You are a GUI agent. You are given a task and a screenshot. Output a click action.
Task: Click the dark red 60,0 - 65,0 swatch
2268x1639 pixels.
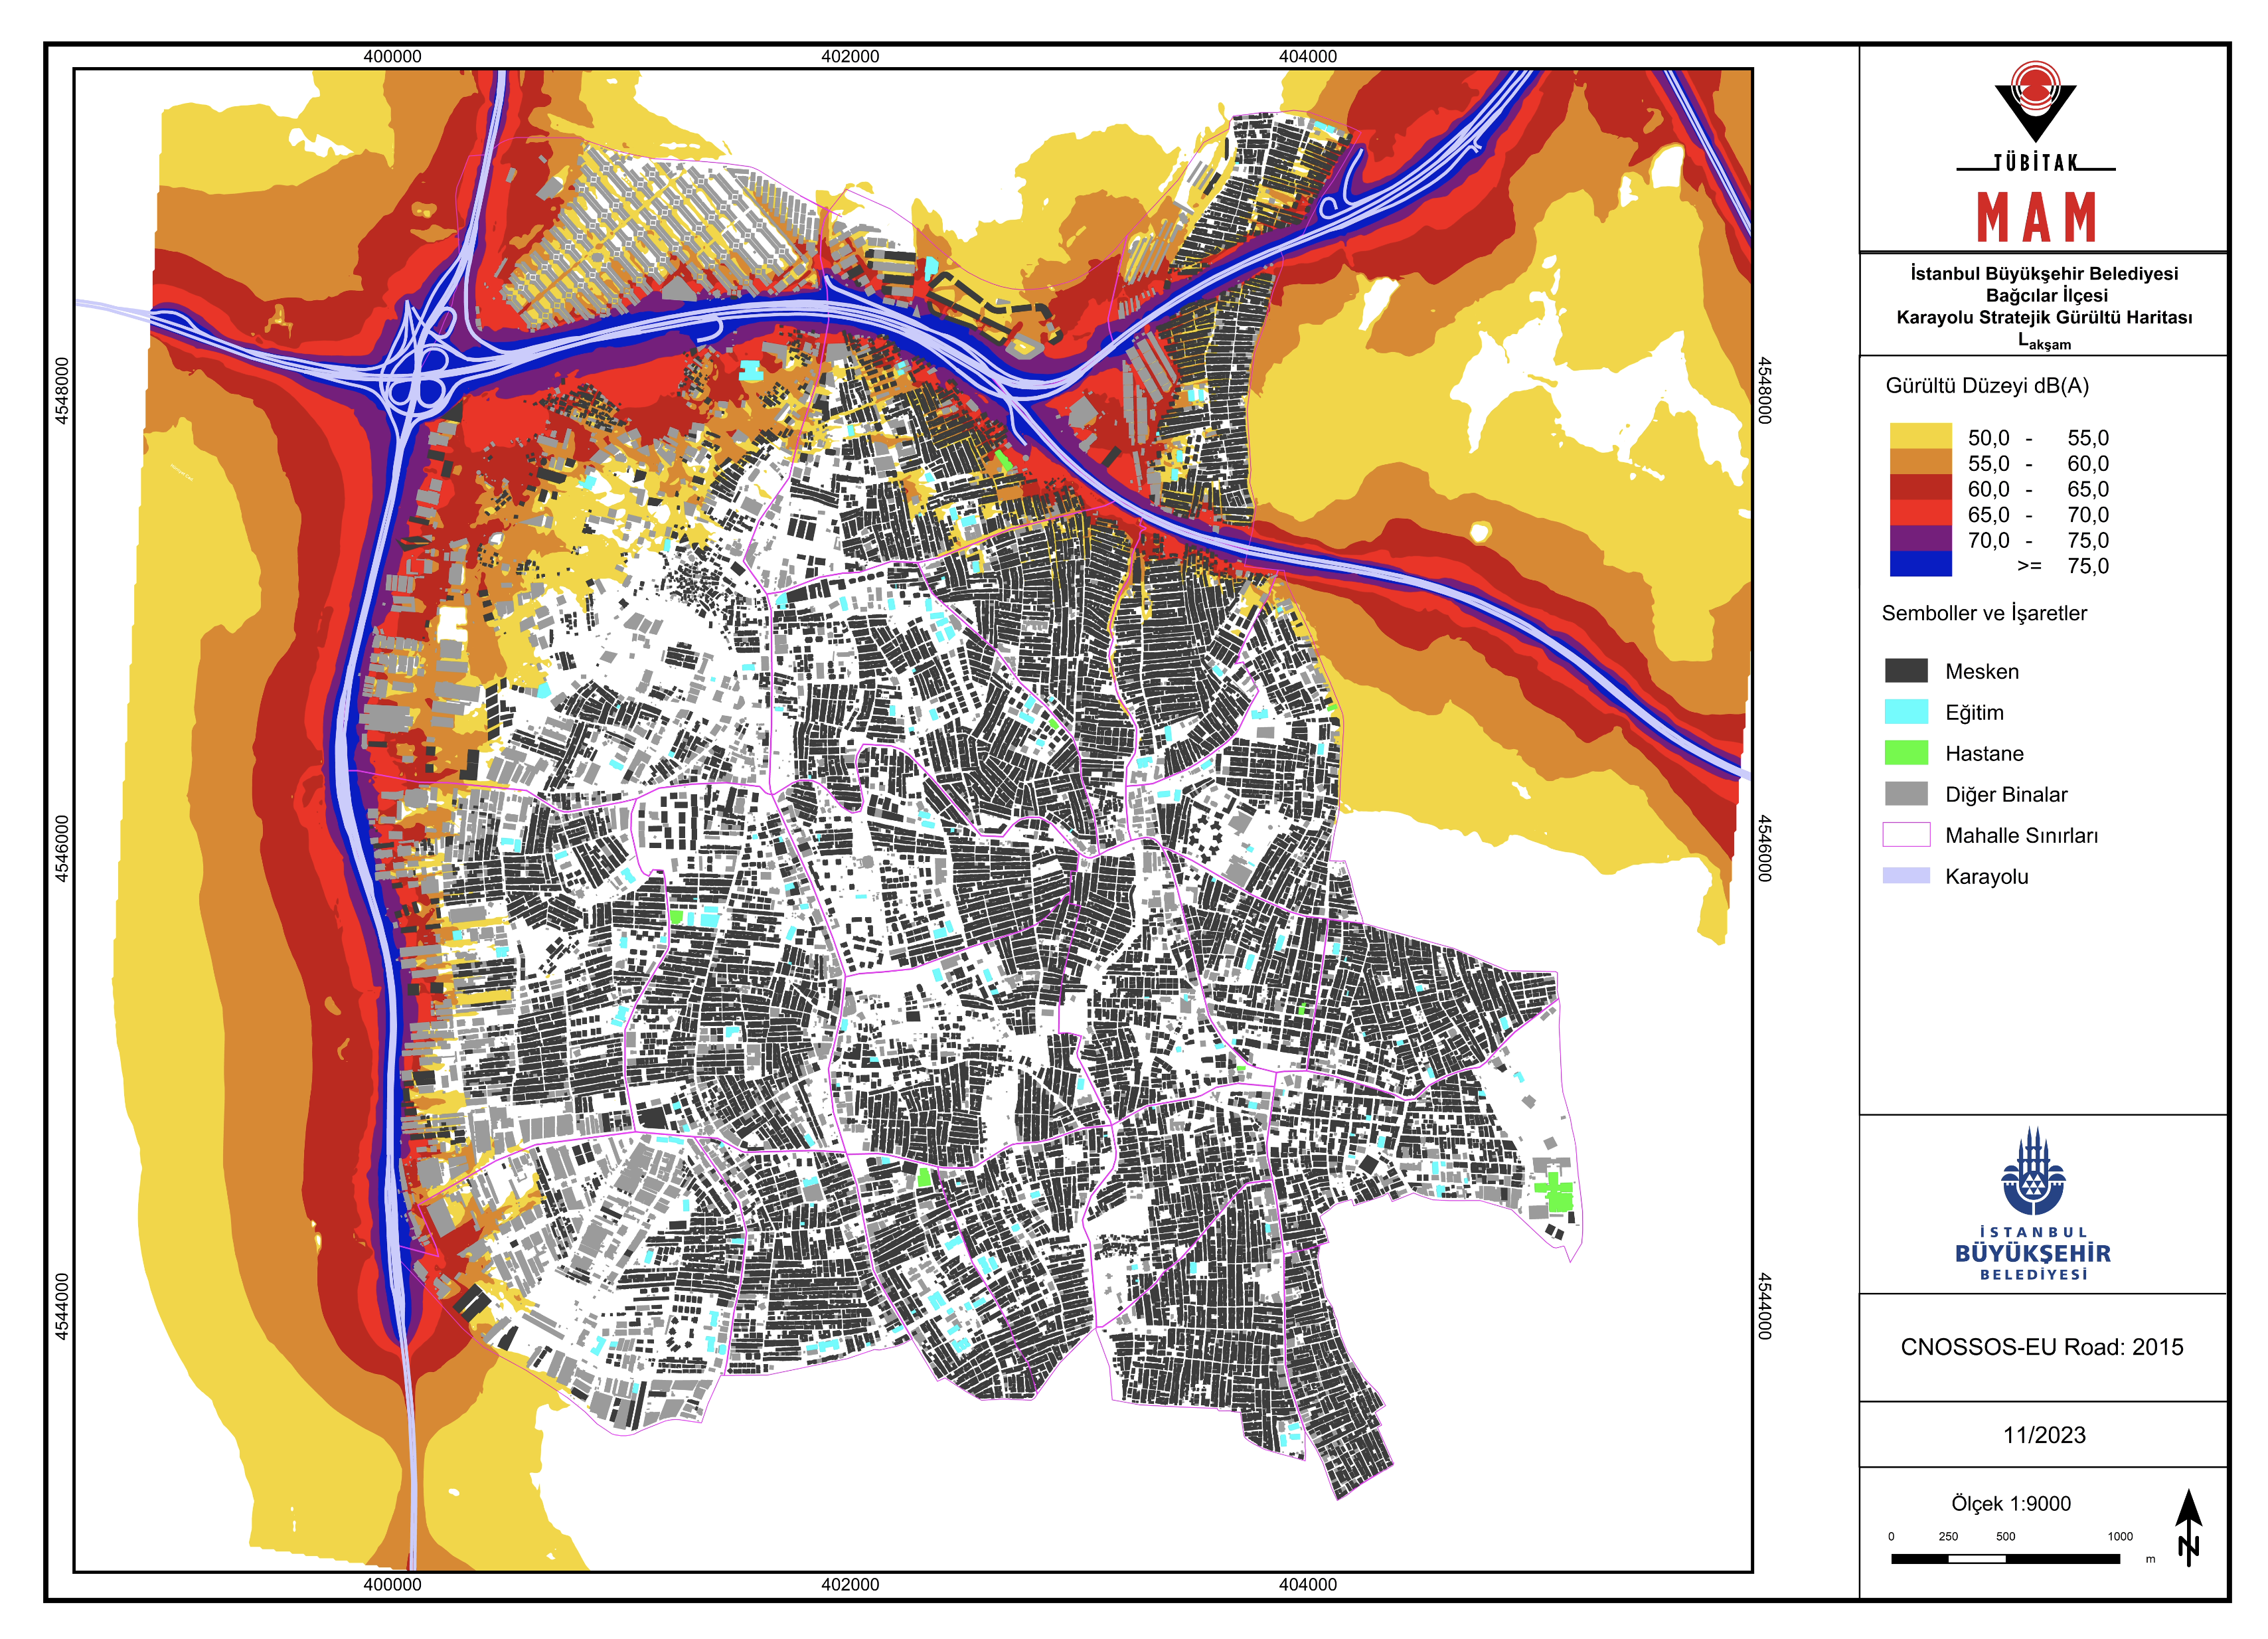1920,488
